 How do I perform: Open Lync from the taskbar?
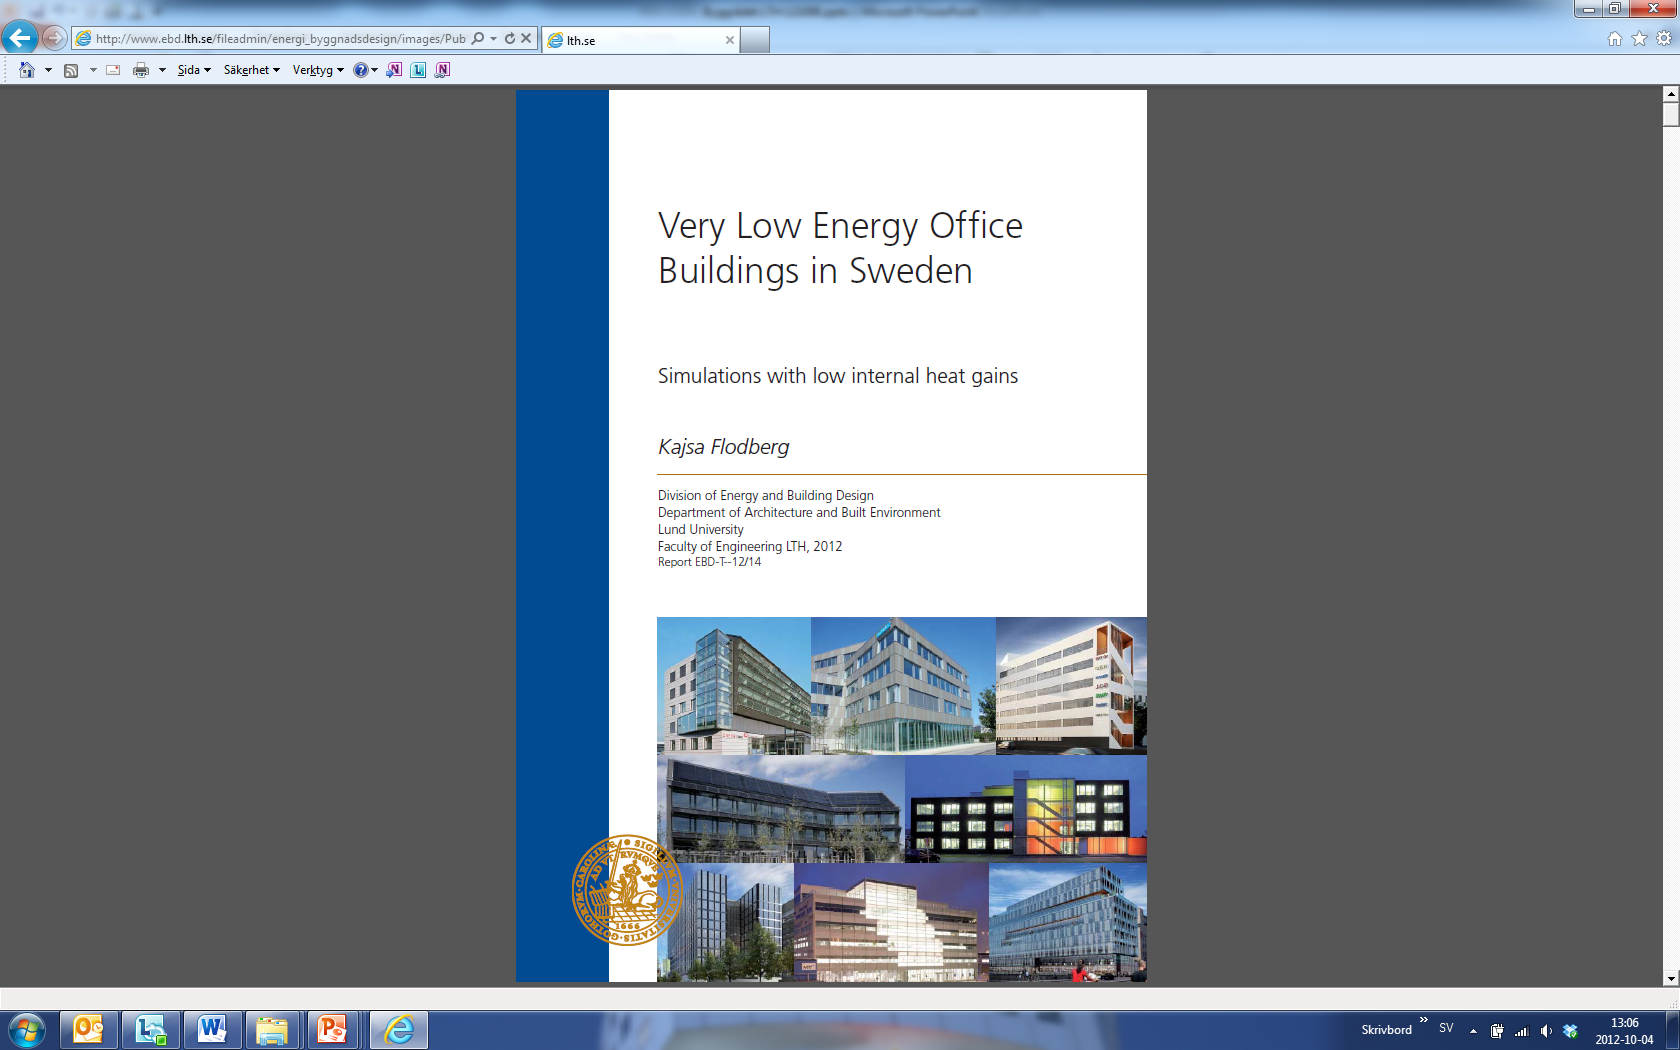click(x=151, y=1030)
